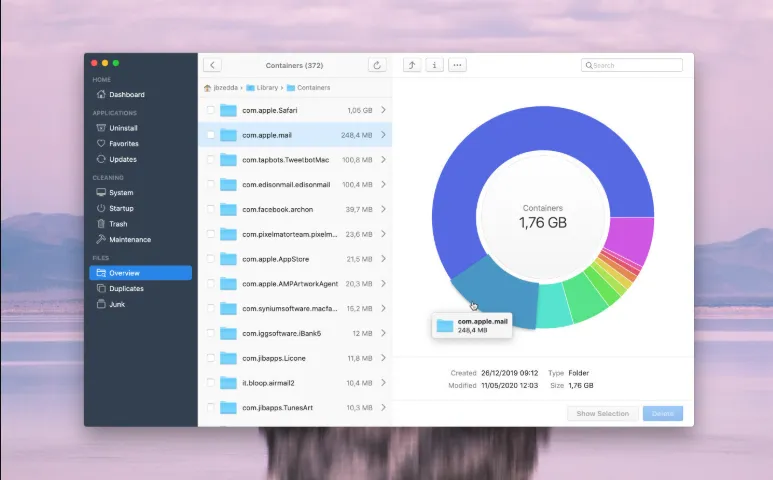The width and height of the screenshot is (773, 480).
Task: Open the info (i) panel button
Action: [x=434, y=65]
